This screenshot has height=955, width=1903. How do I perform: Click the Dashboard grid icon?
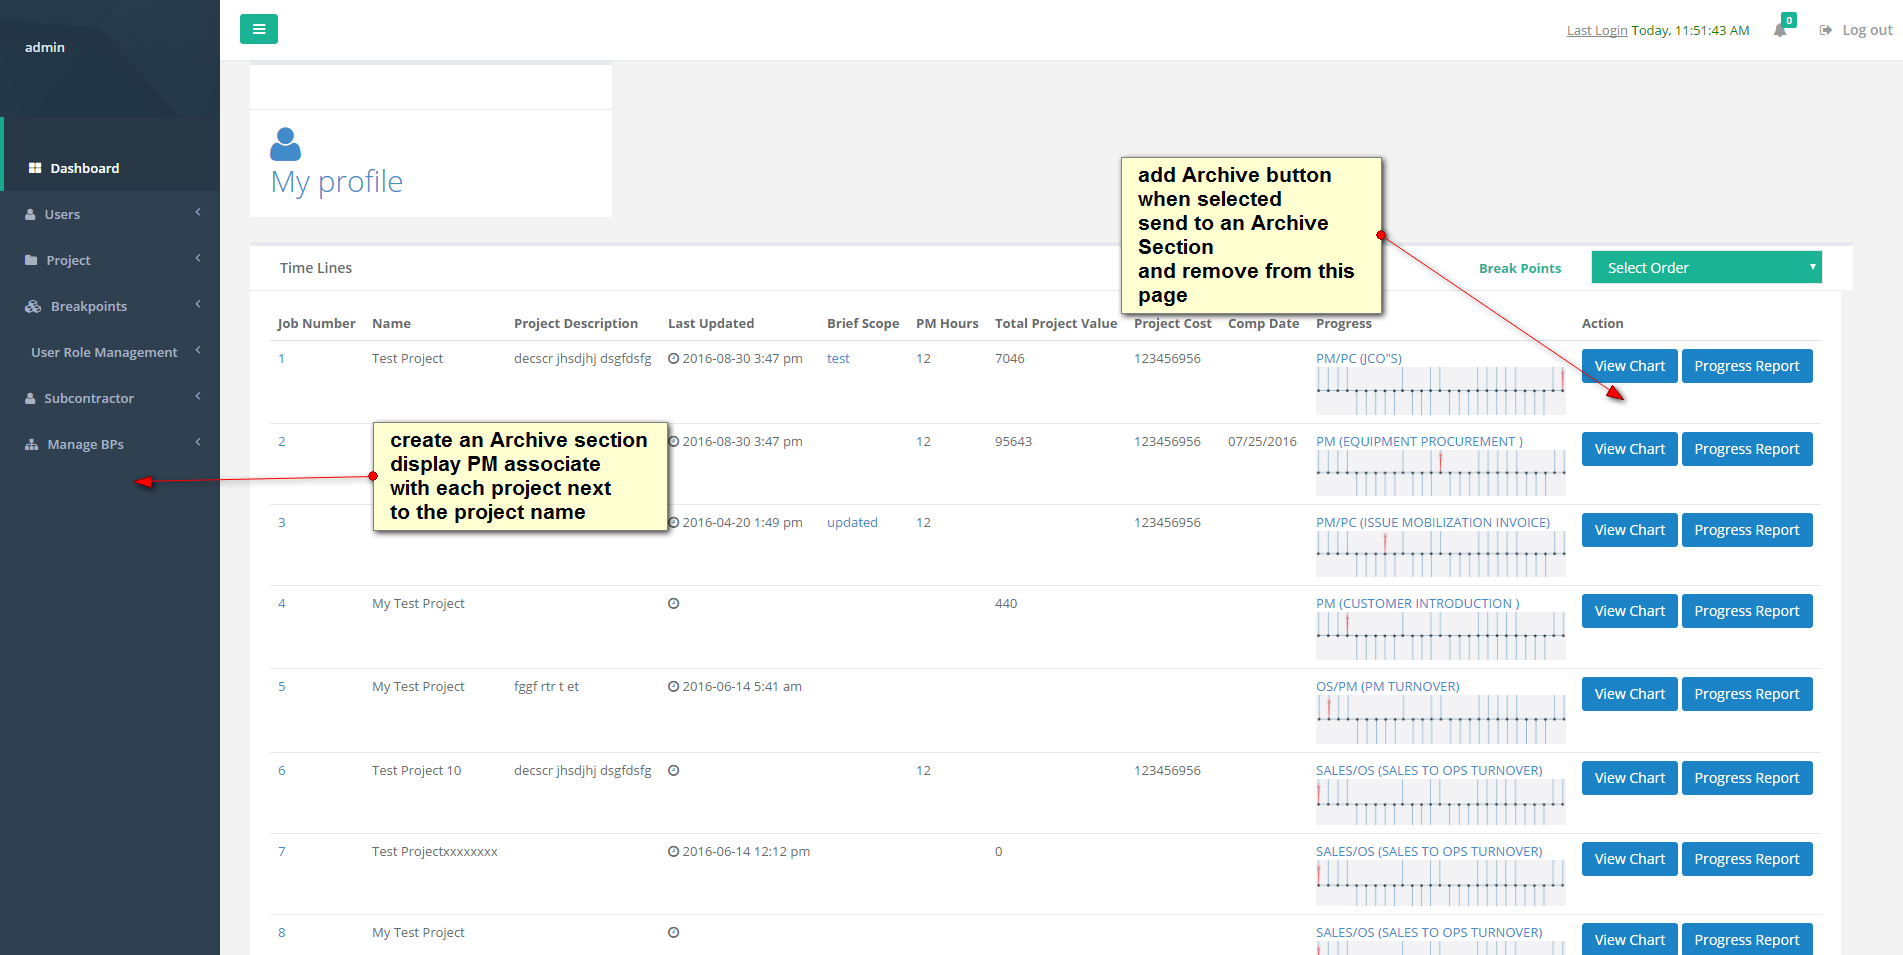(35, 168)
